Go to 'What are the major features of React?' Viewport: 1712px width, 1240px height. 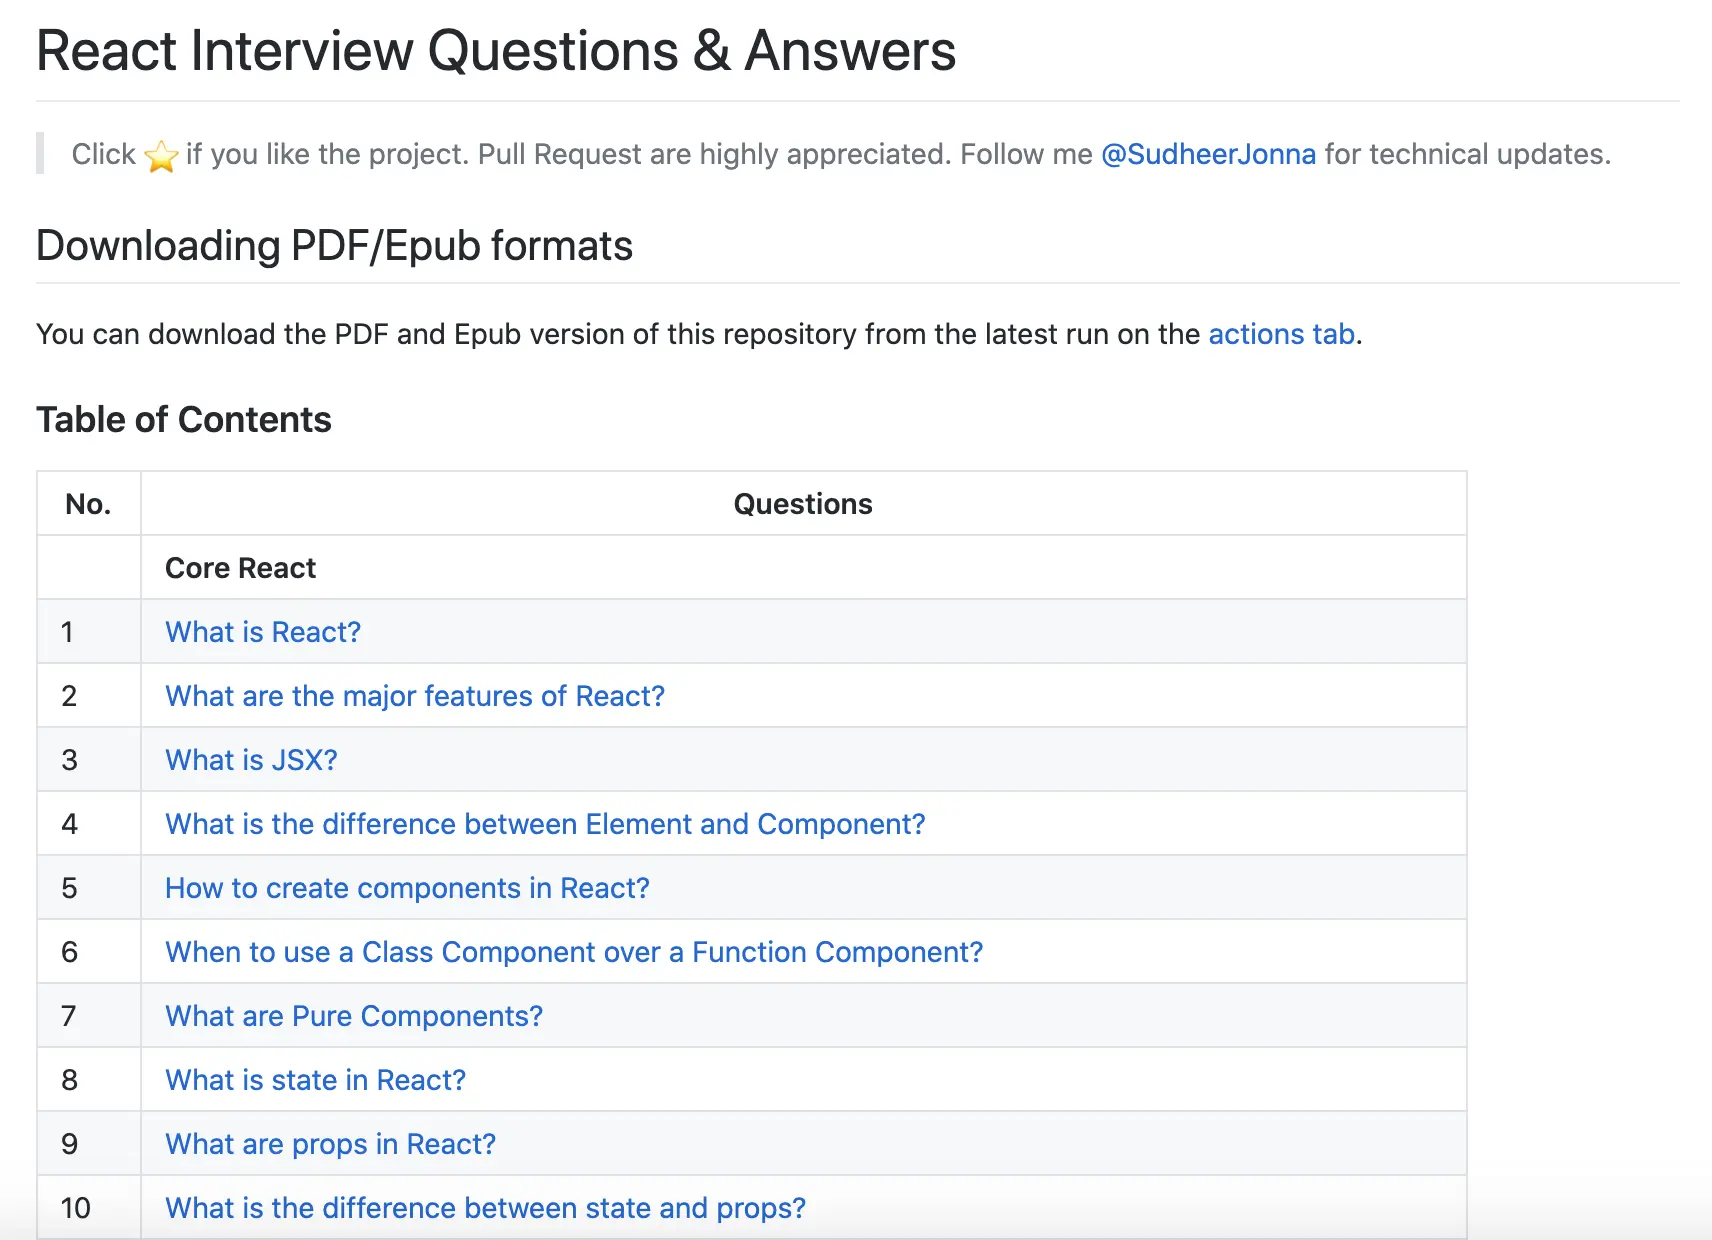pos(415,696)
